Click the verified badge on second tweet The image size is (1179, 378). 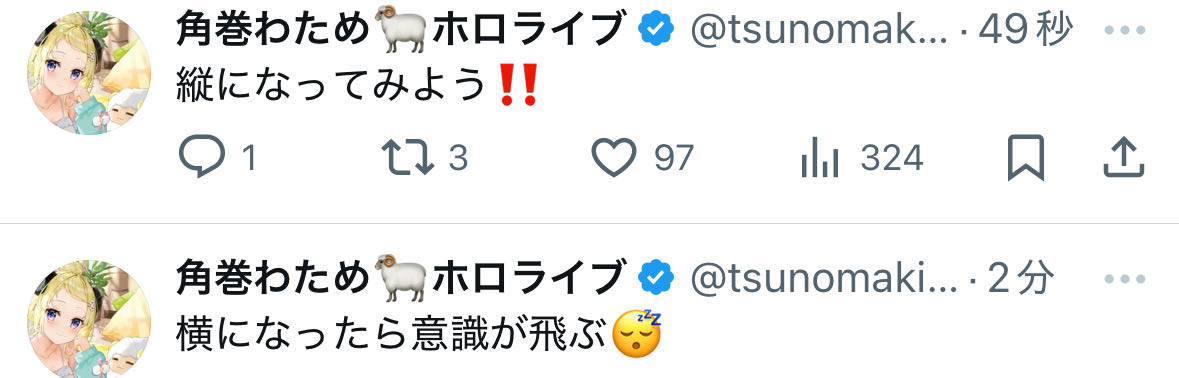(x=655, y=280)
